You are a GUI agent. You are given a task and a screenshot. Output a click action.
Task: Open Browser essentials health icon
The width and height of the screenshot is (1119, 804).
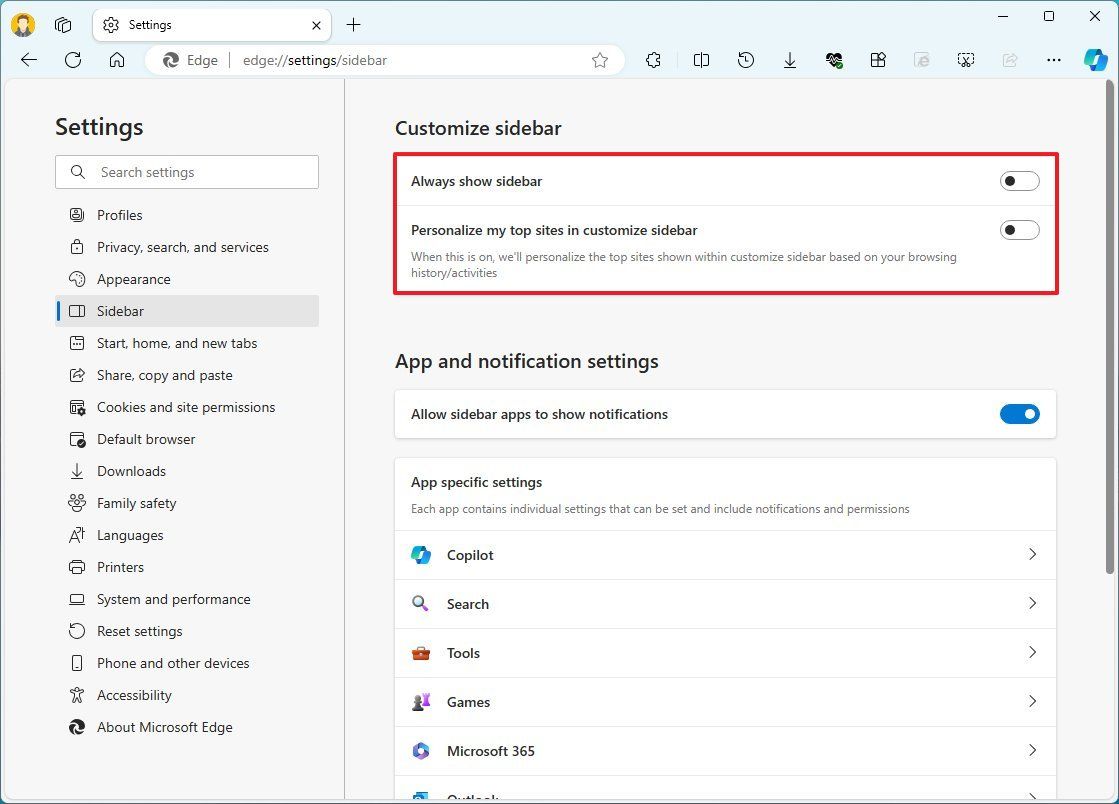834,60
